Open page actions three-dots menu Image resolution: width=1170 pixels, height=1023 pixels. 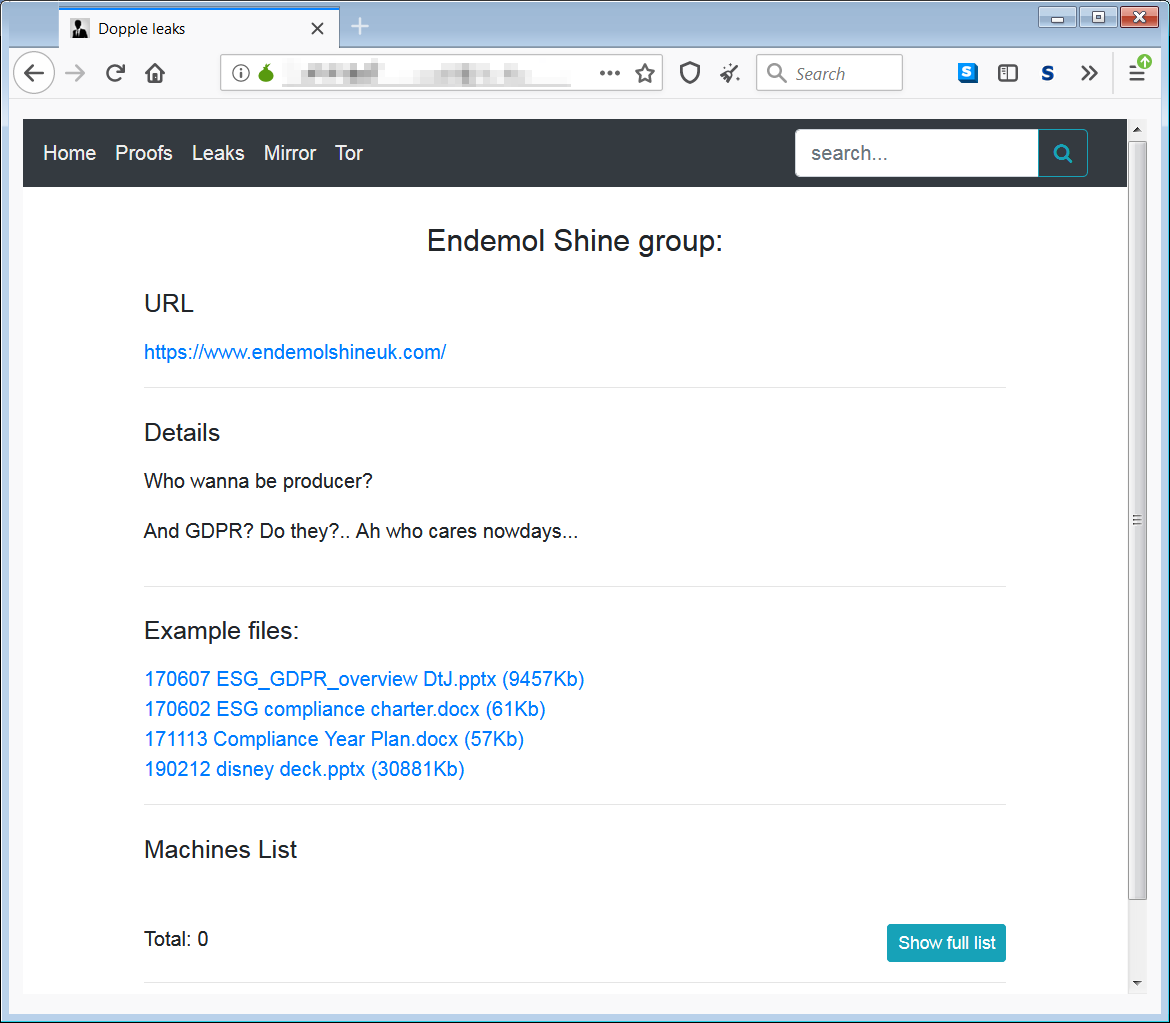coord(610,73)
